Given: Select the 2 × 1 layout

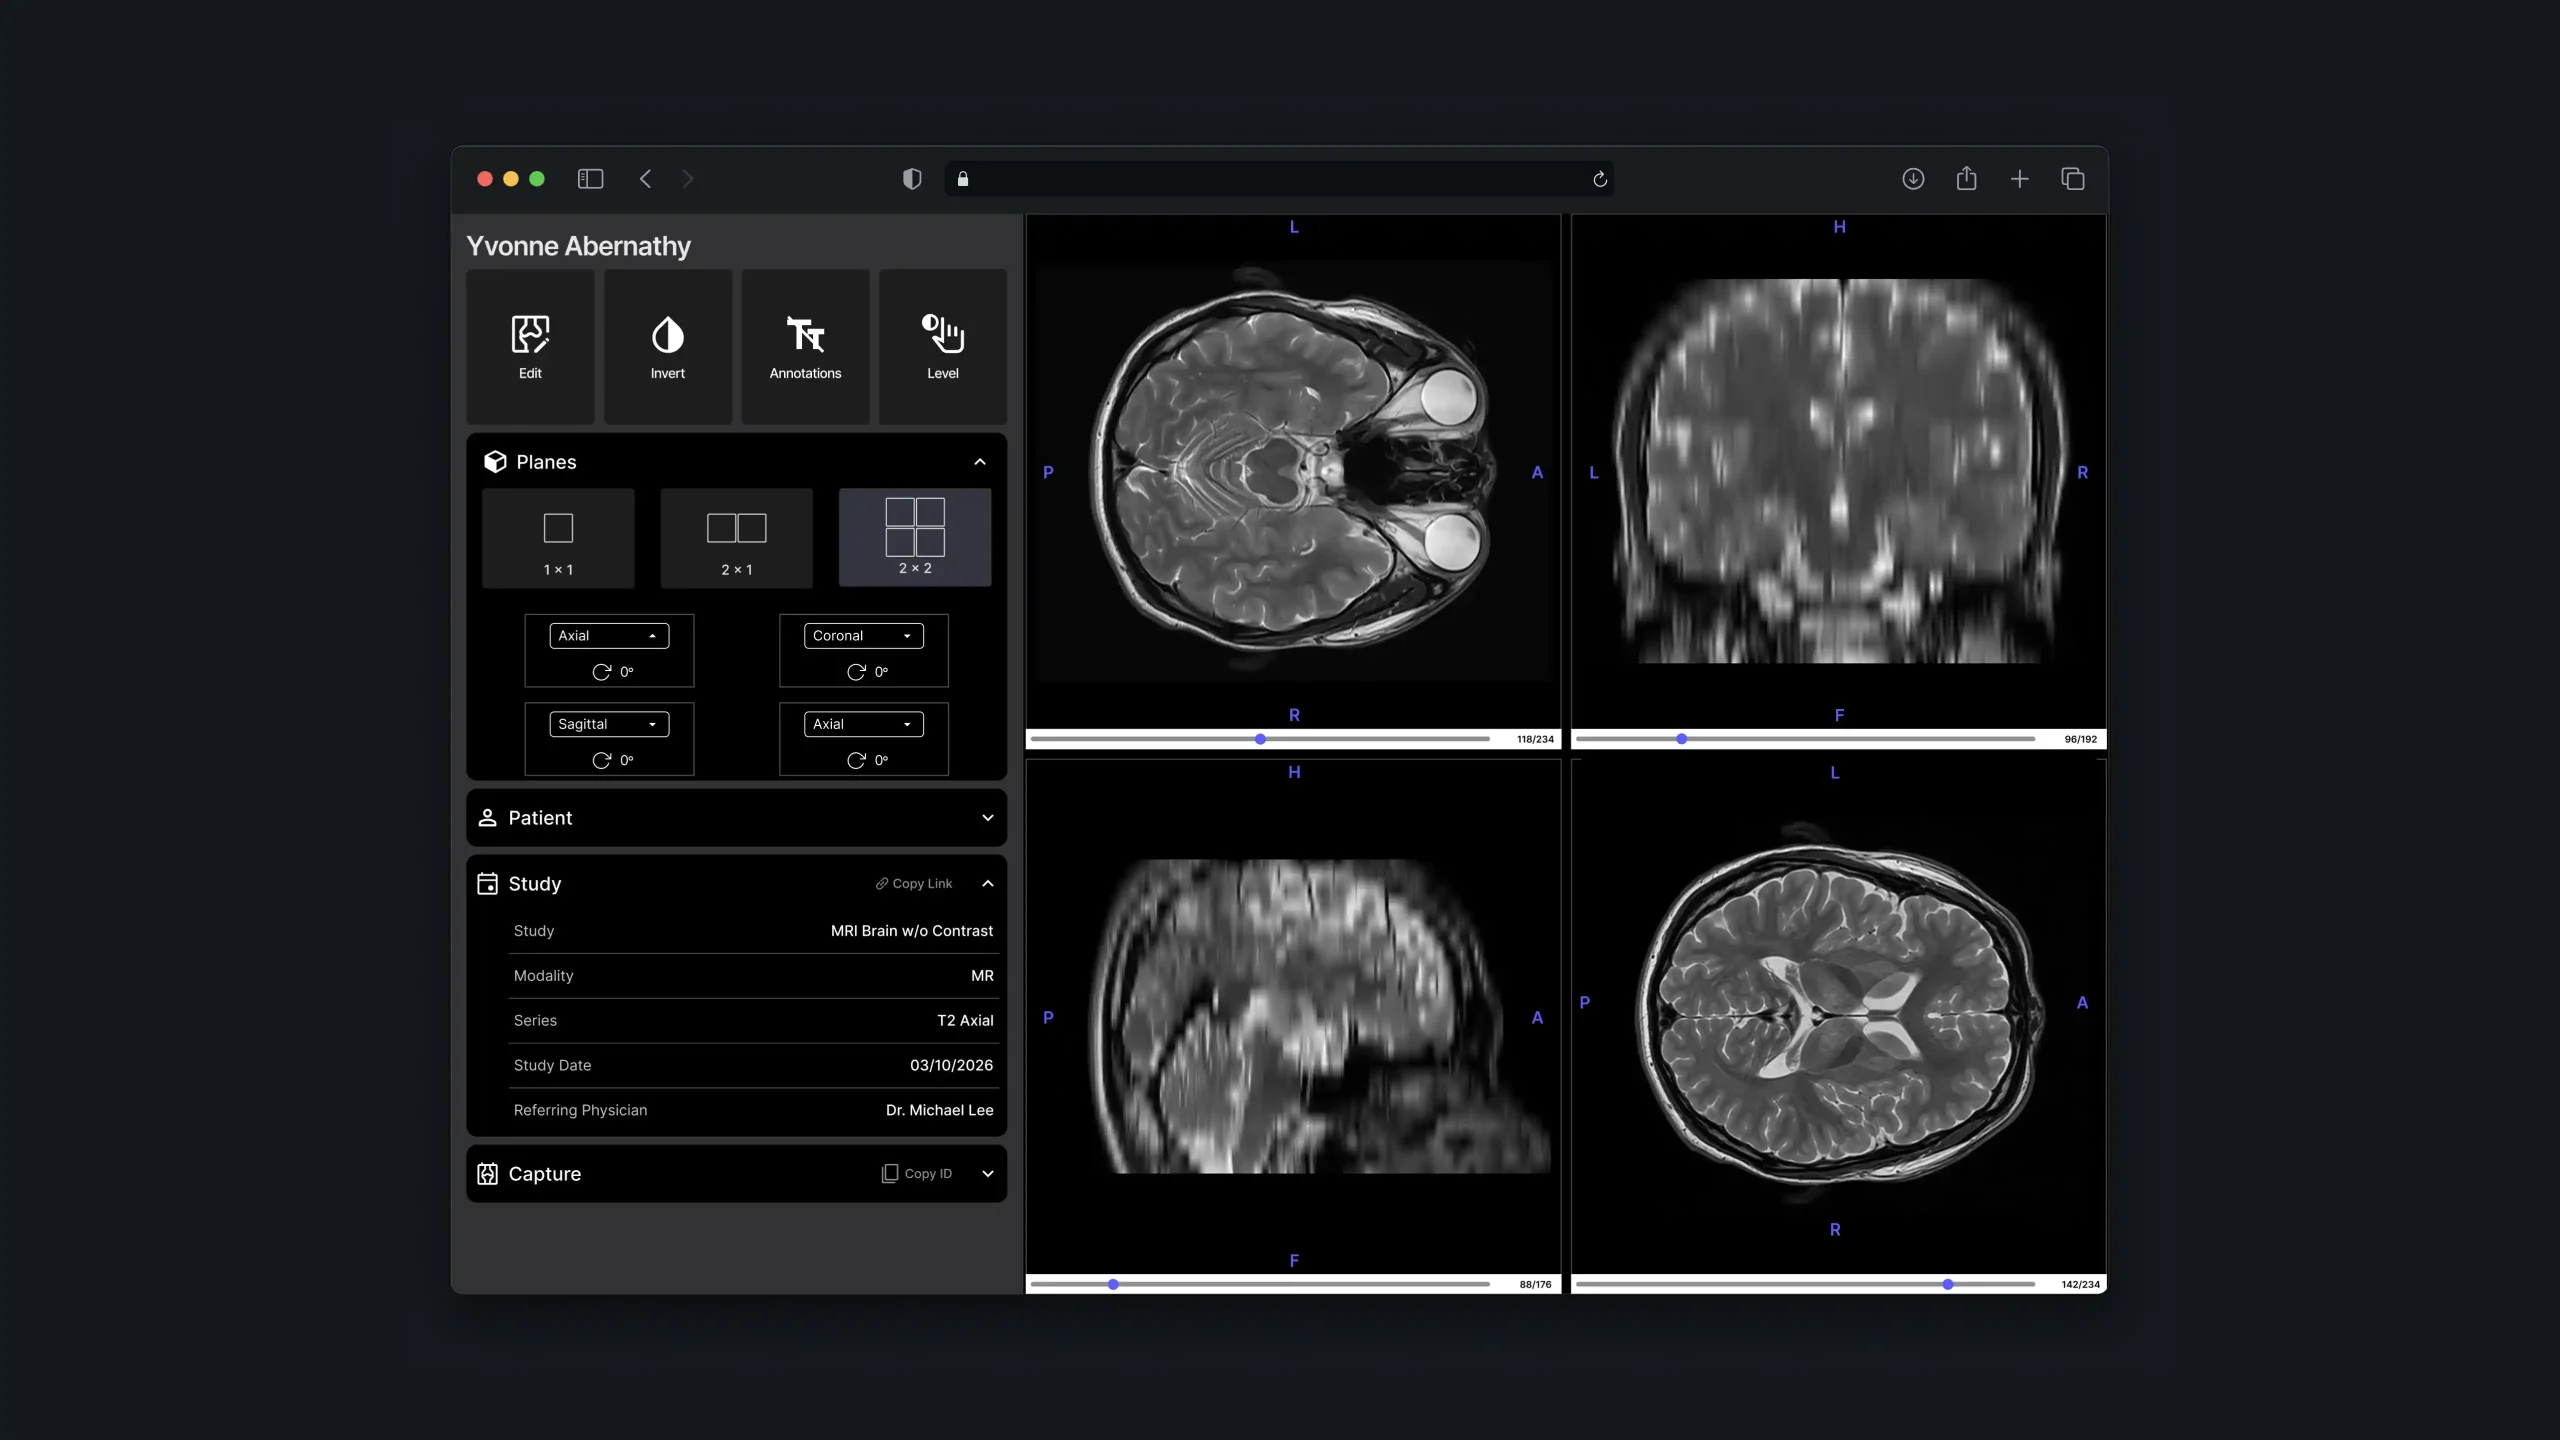Looking at the screenshot, I should pos(737,538).
